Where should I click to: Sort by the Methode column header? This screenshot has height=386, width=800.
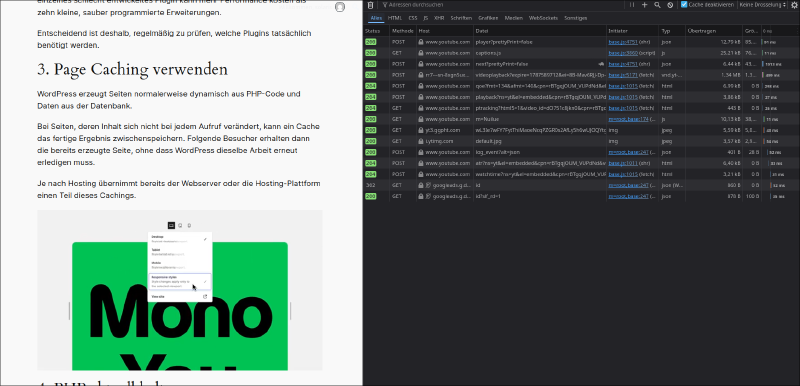[x=403, y=31]
